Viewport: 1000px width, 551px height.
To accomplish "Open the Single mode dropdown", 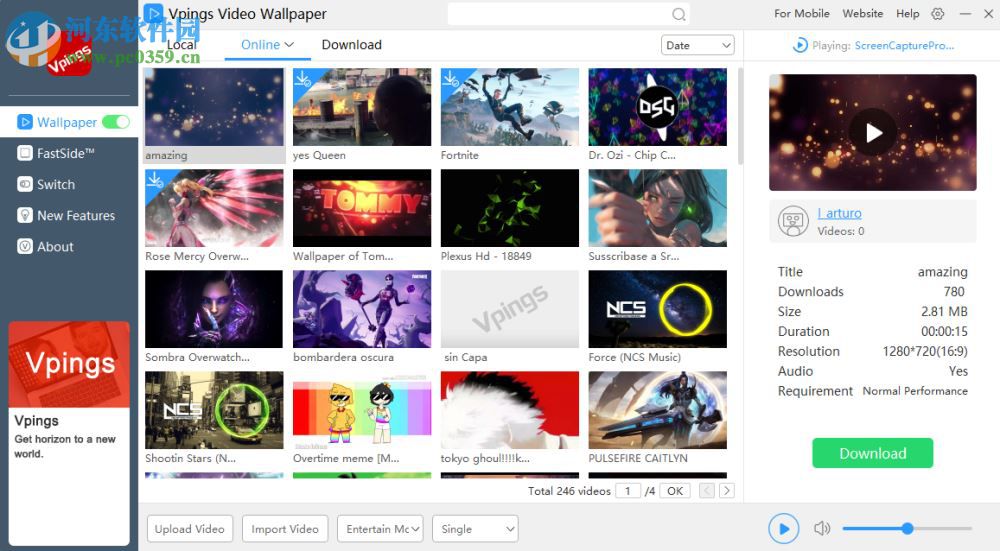I will click(475, 529).
